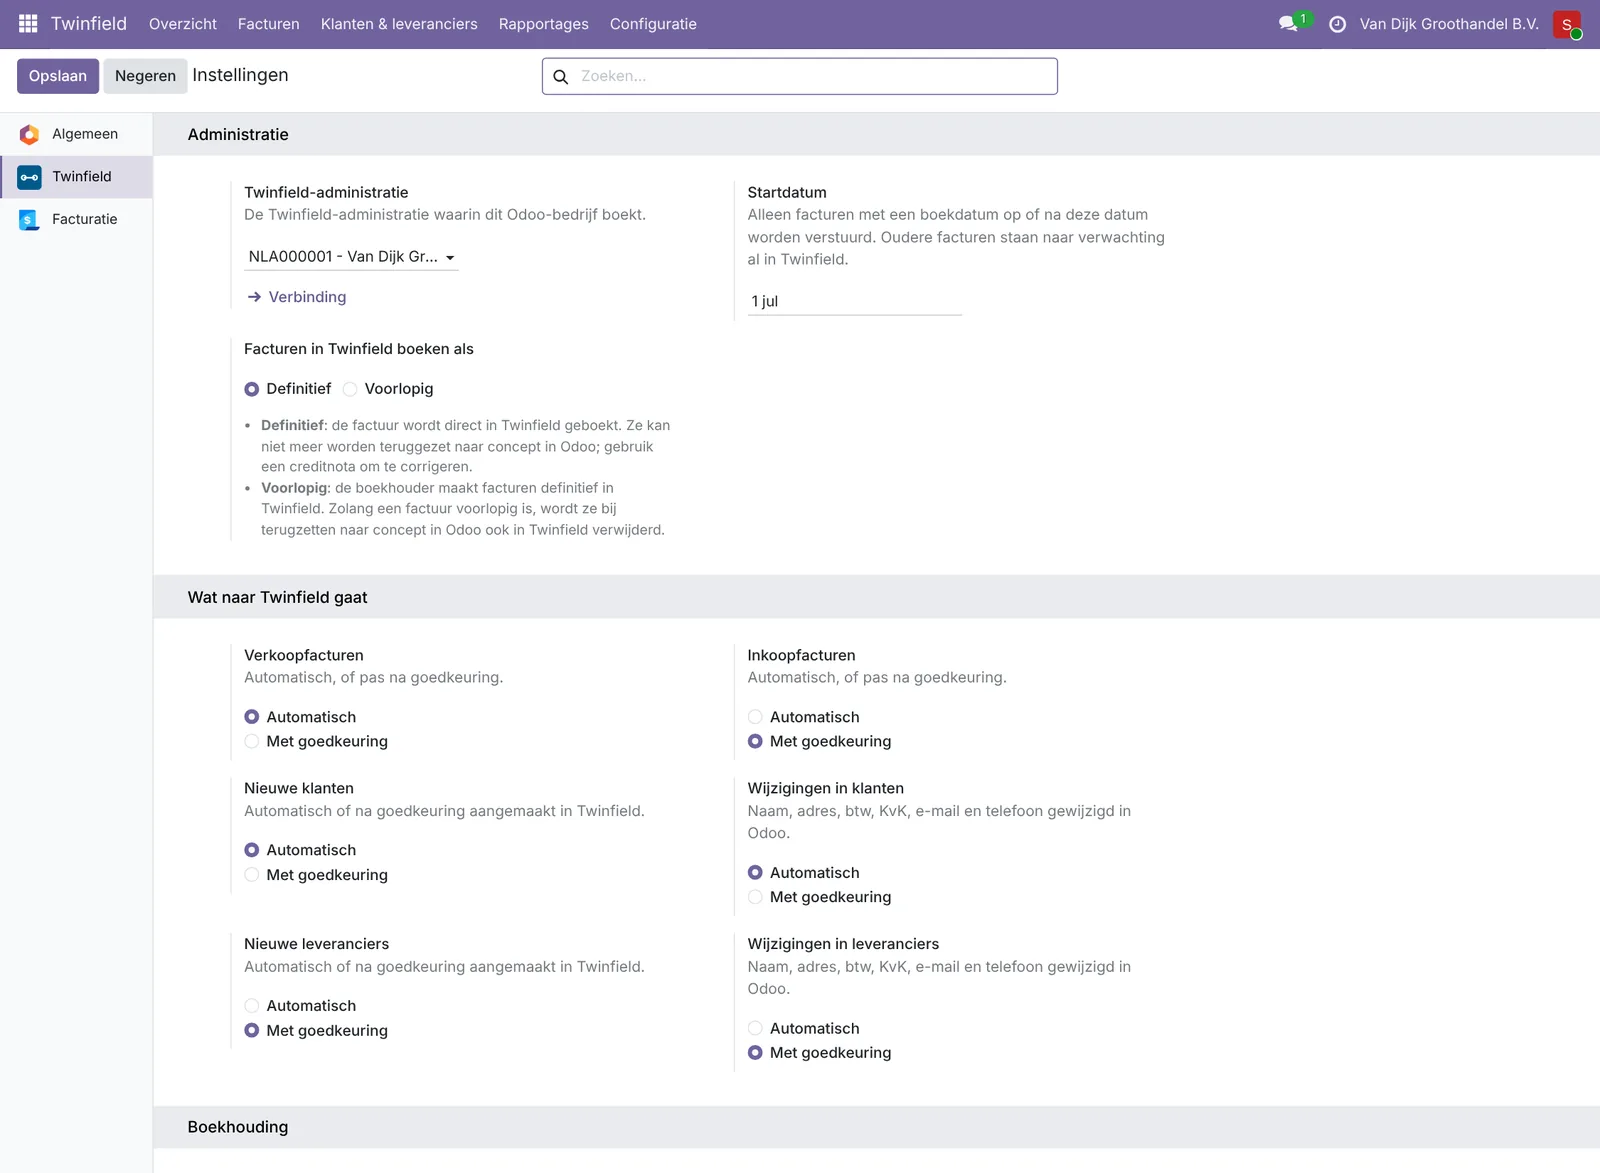Open the Rapportages menu

coord(544,24)
